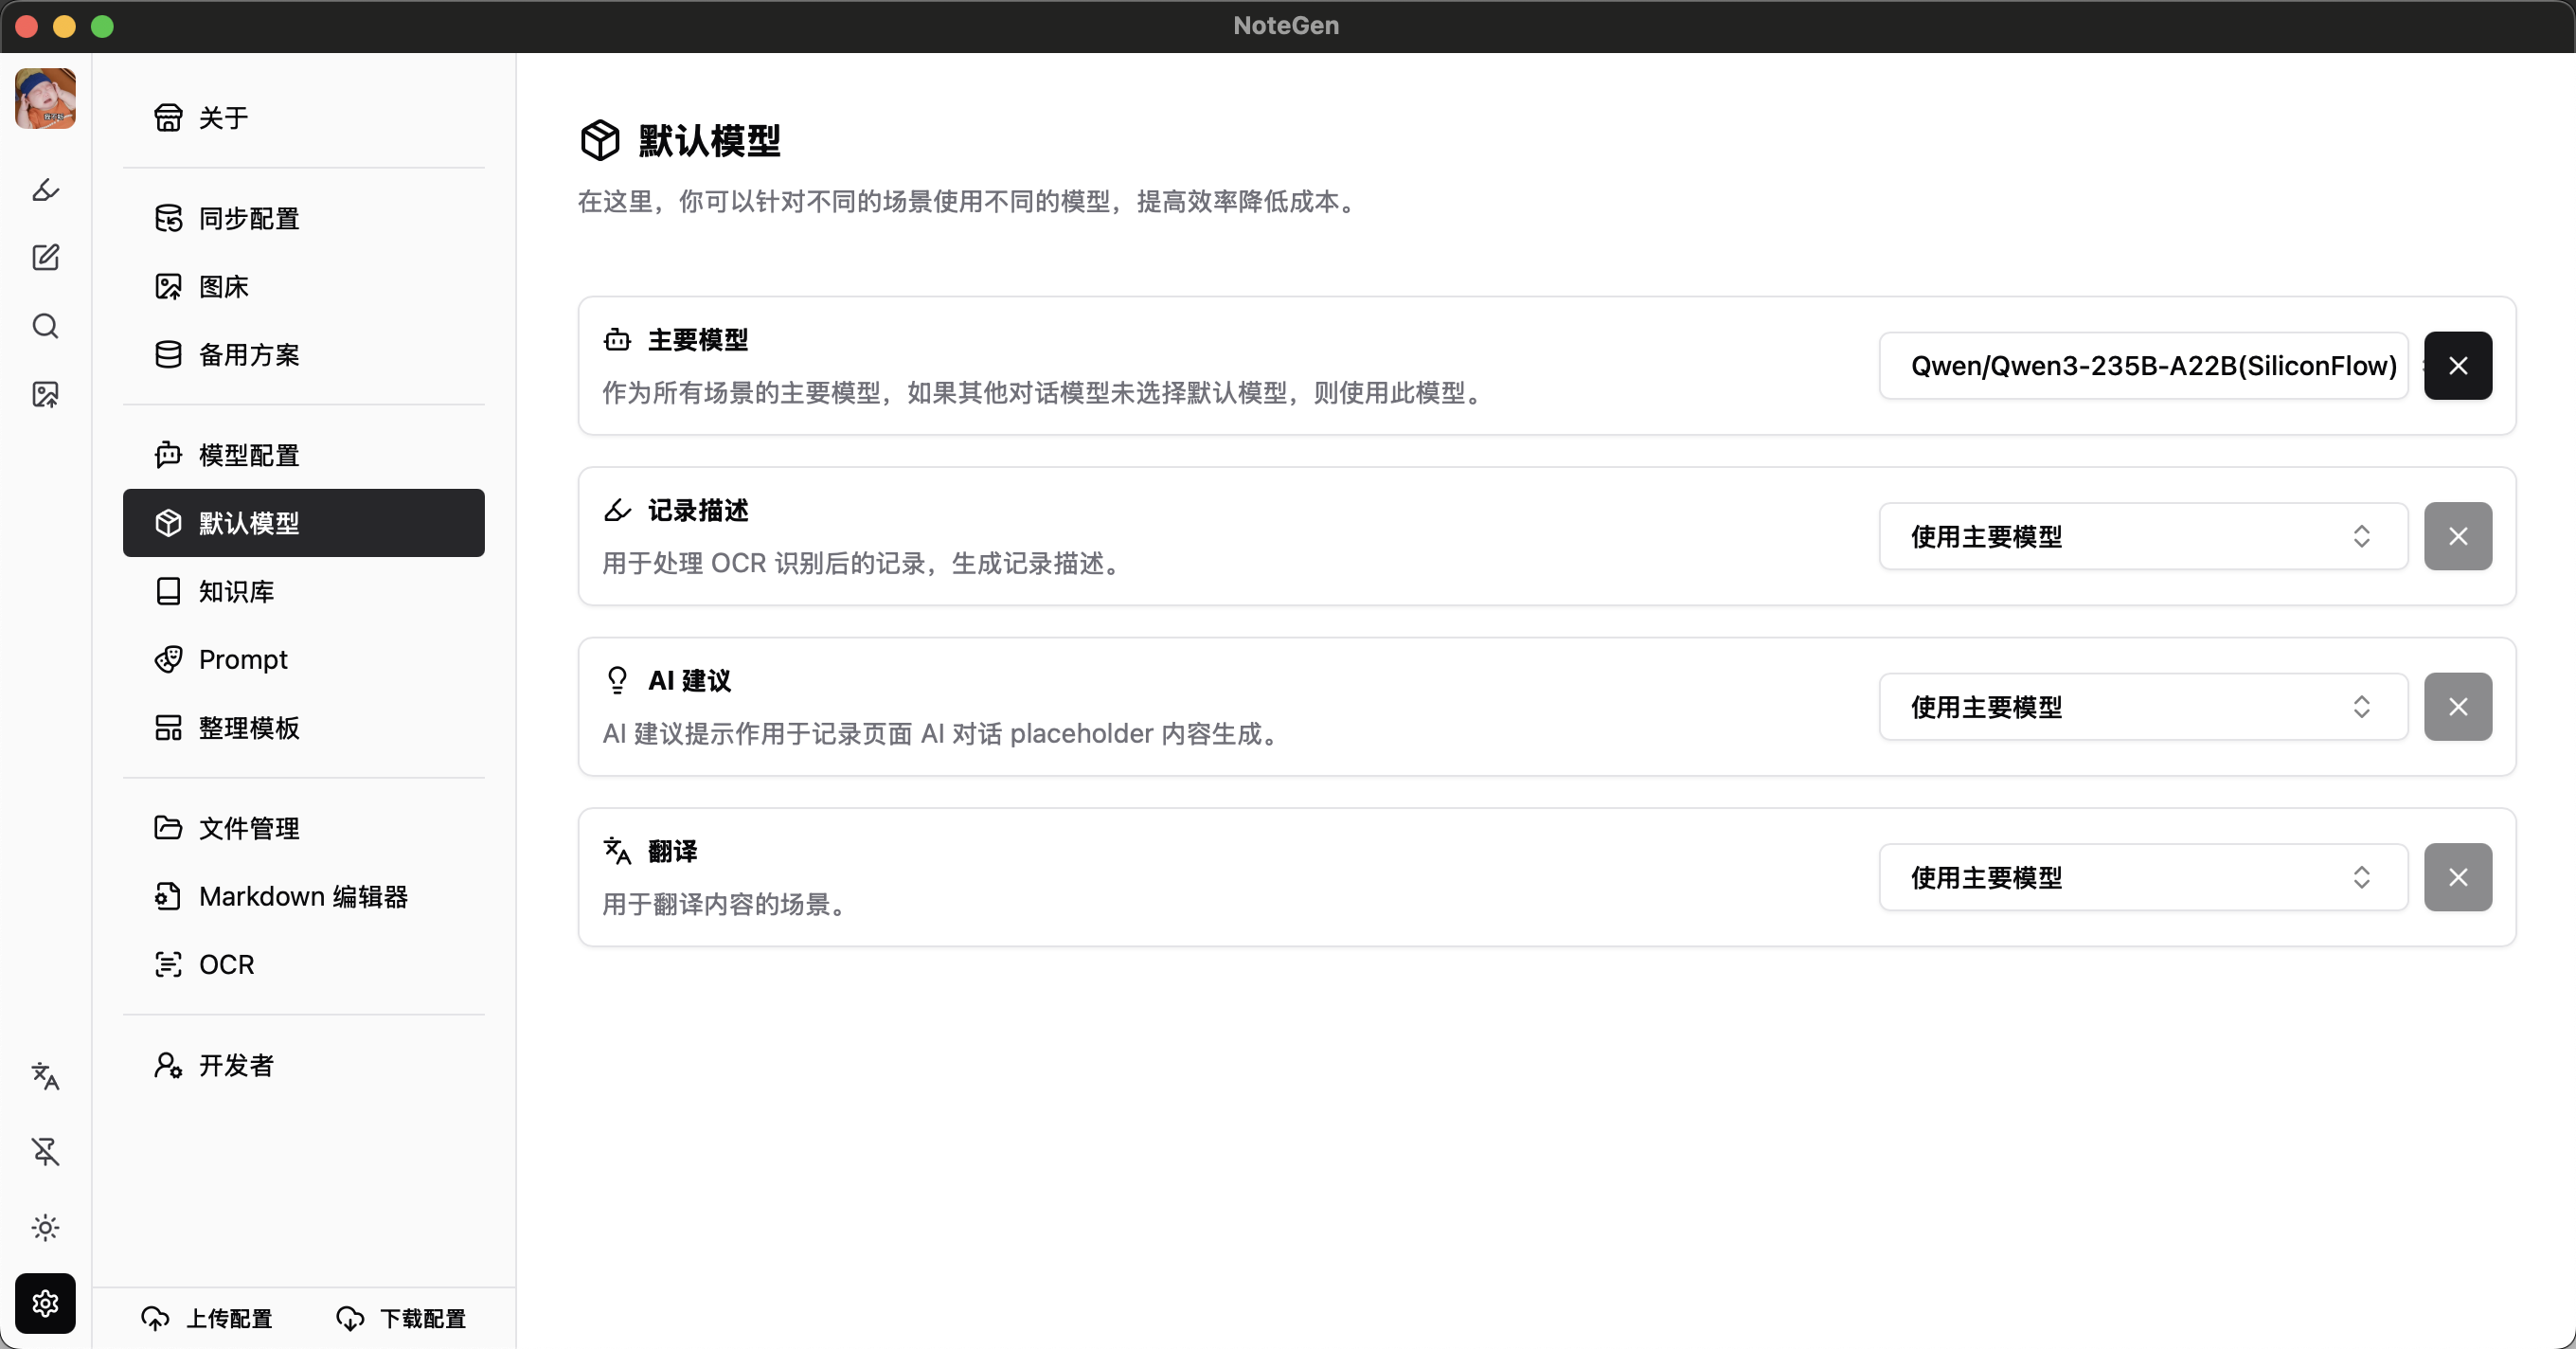The image size is (2576, 1349).
Task: Open the 主要模型 Qwen model dropdown
Action: click(2144, 366)
